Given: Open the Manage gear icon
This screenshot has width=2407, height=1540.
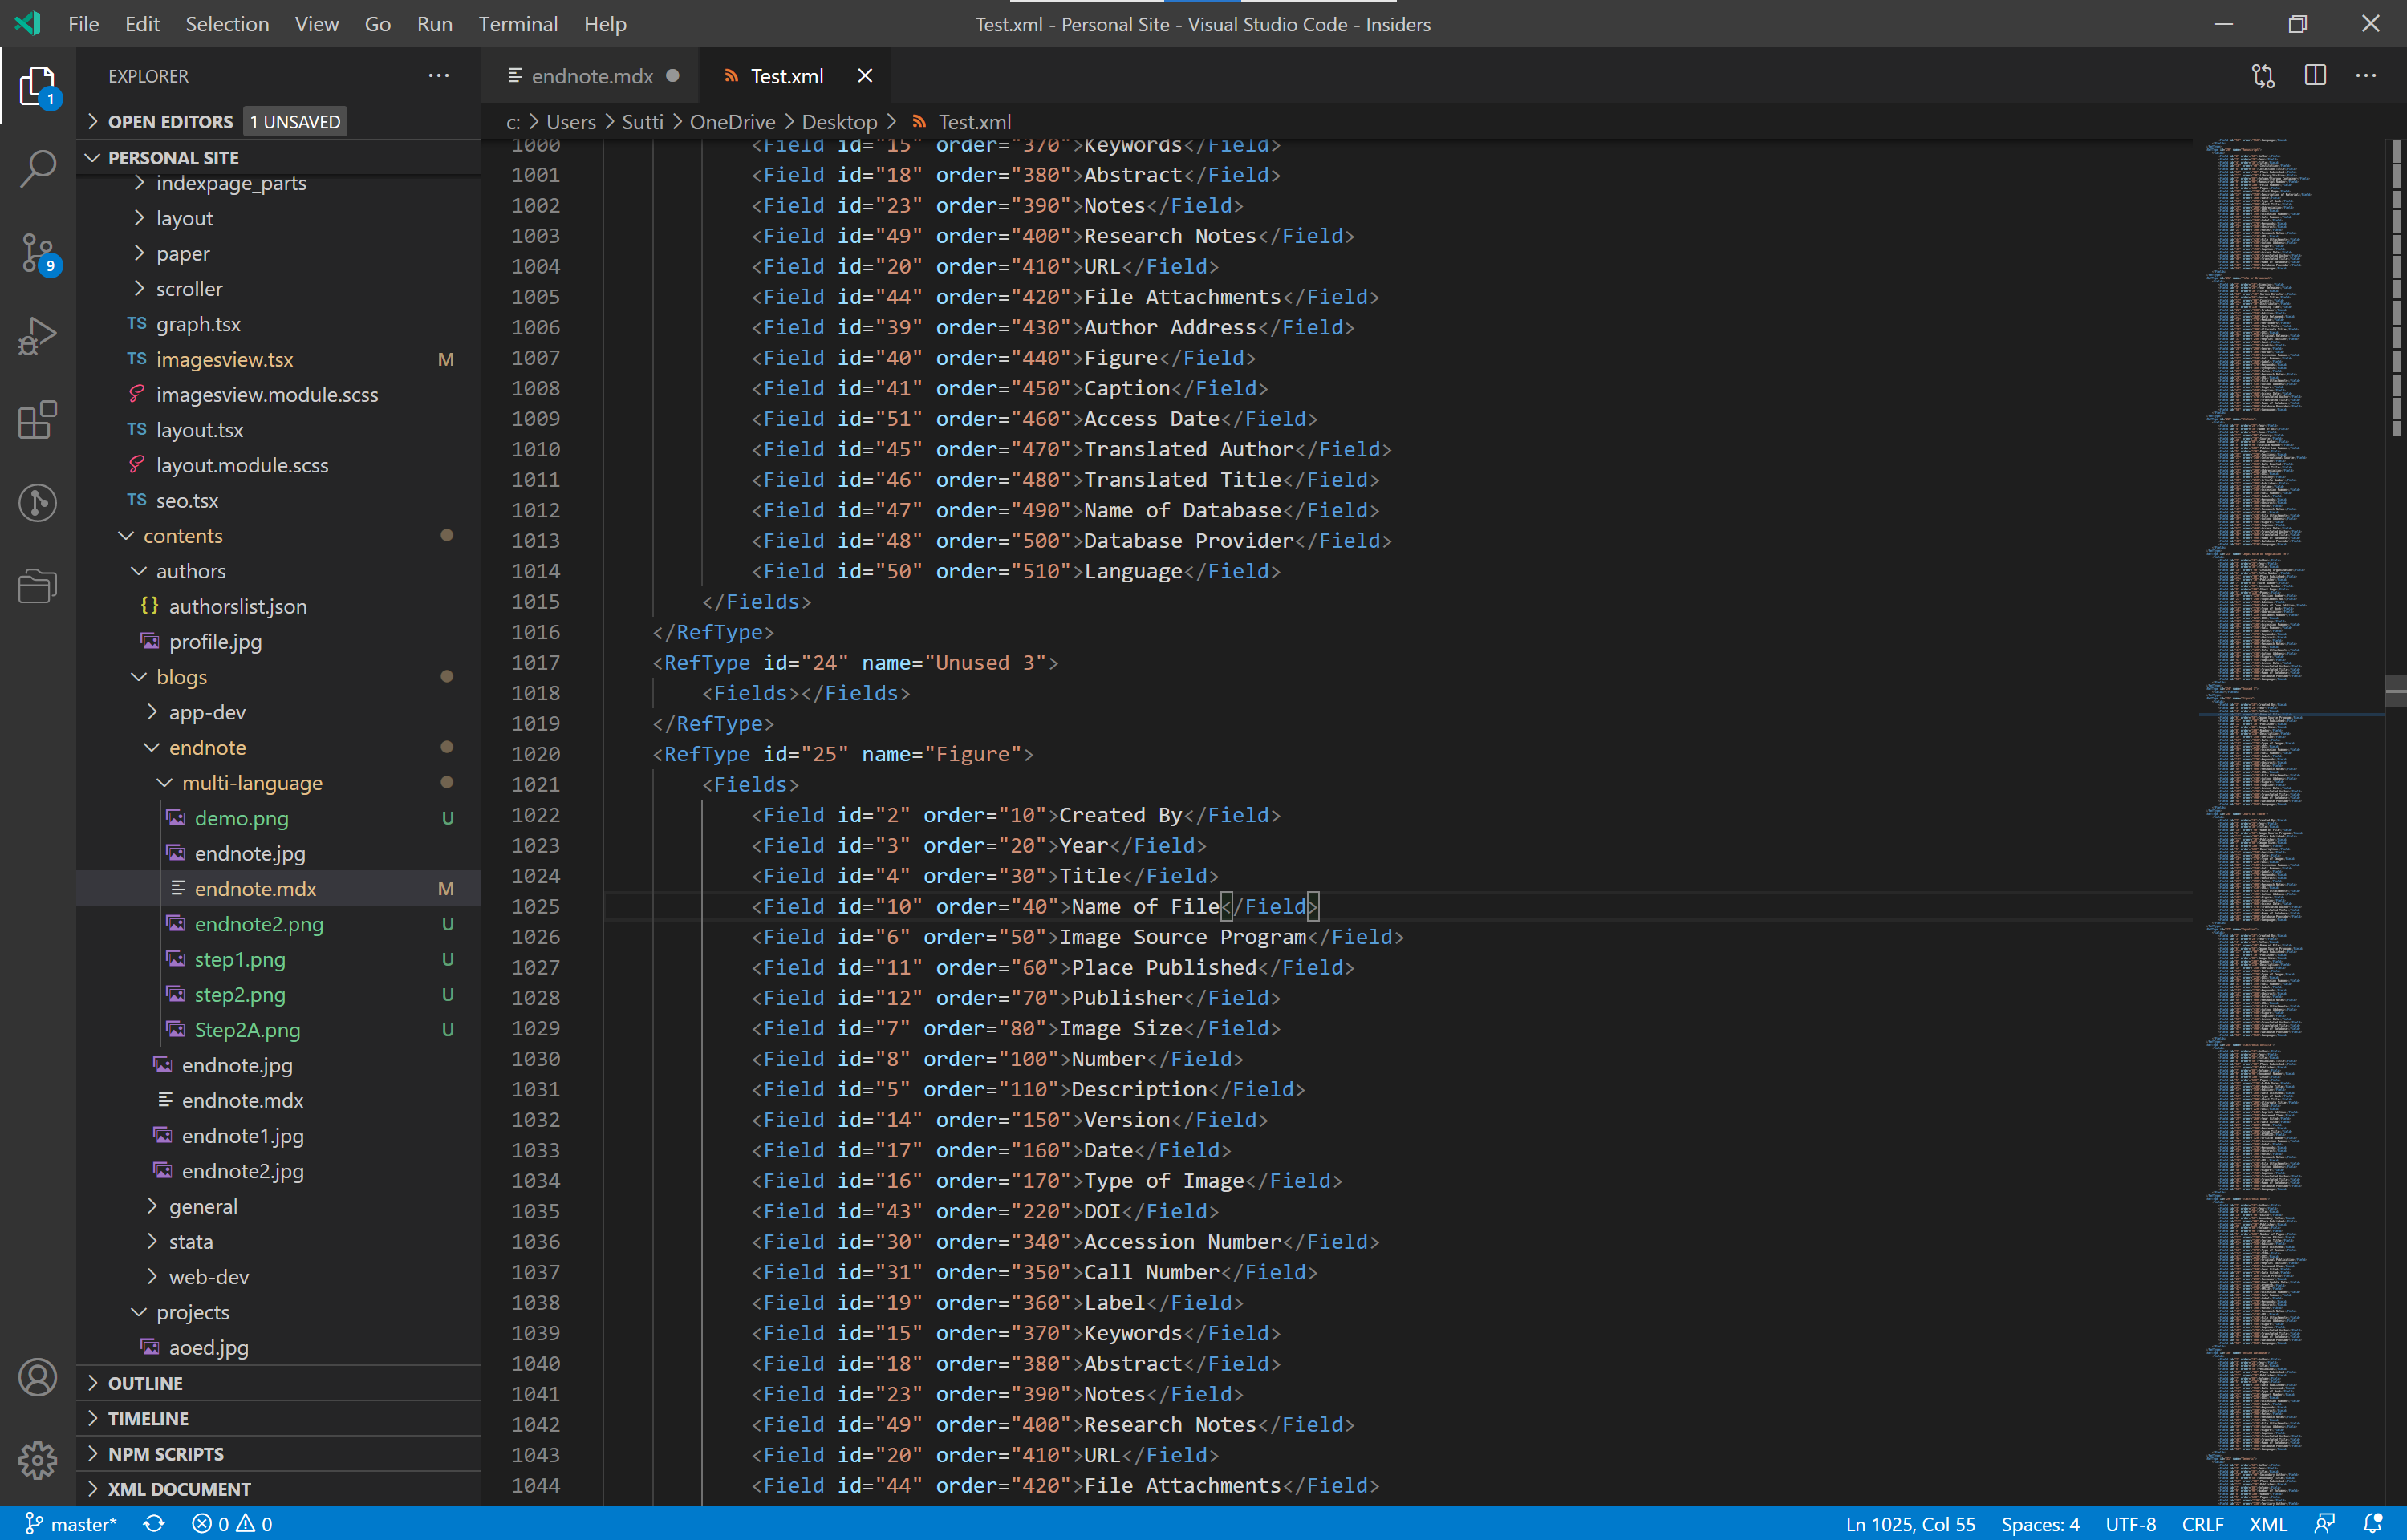Looking at the screenshot, I should pos(37,1461).
